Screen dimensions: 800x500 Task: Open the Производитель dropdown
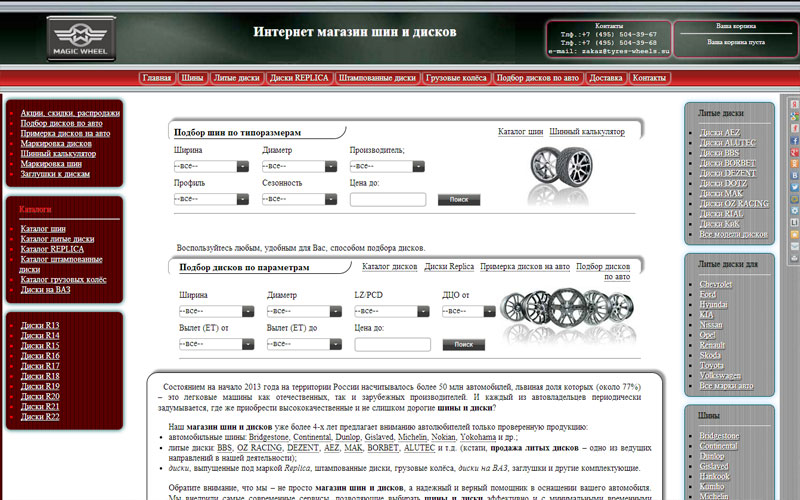coord(387,166)
